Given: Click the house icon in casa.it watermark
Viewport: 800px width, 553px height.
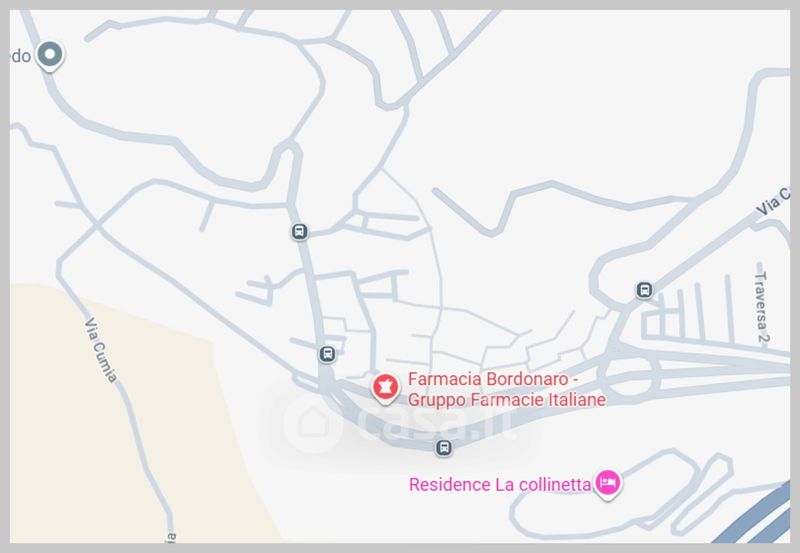Looking at the screenshot, I should click(312, 422).
